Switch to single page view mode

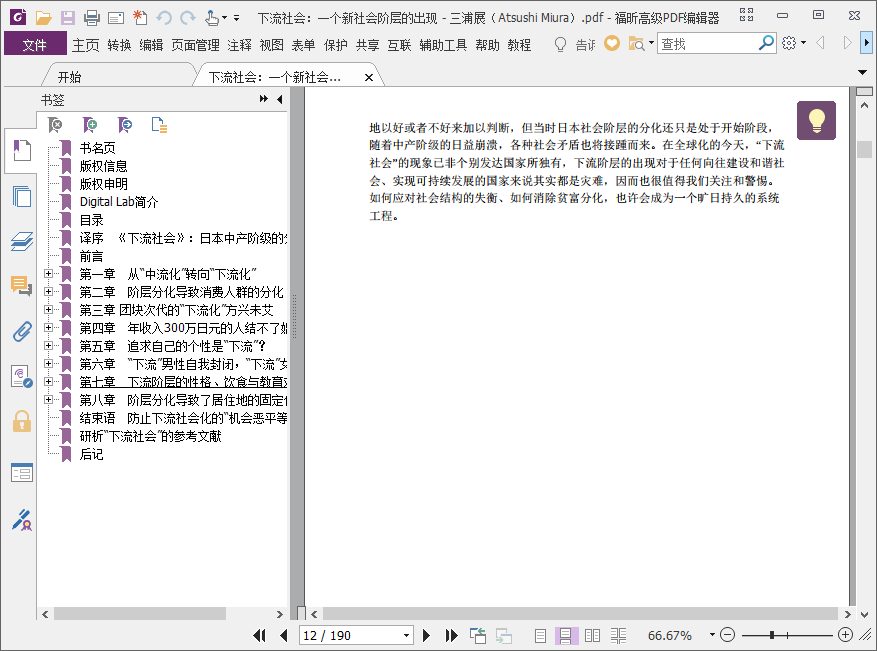[540, 635]
